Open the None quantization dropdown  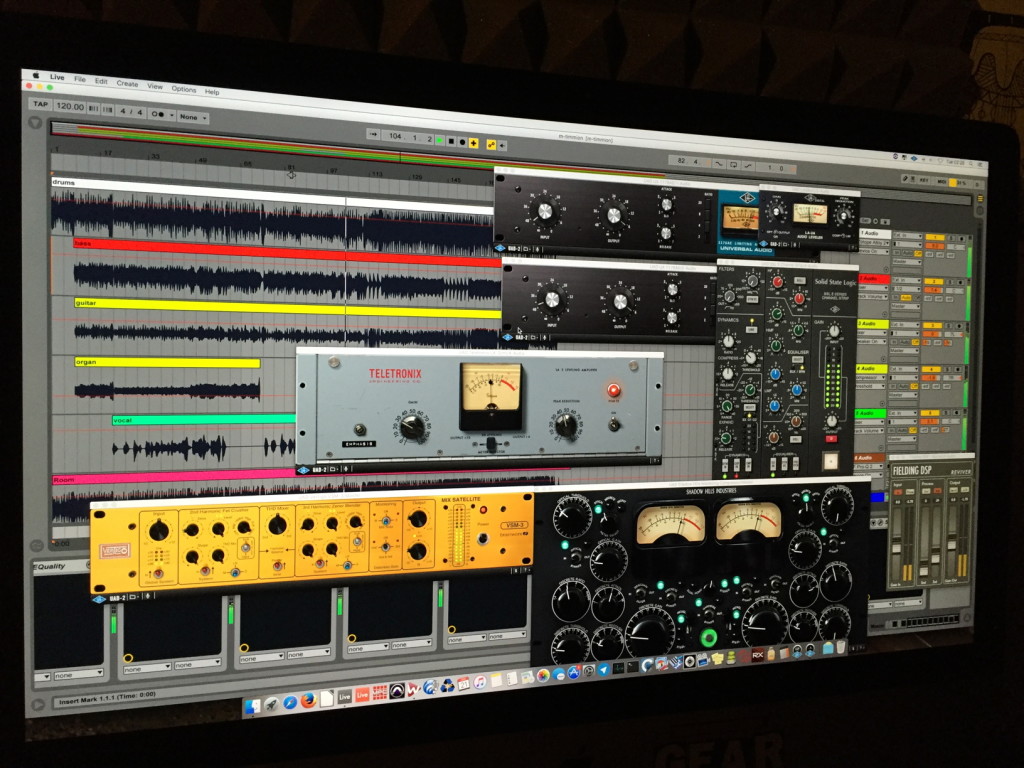click(x=193, y=117)
